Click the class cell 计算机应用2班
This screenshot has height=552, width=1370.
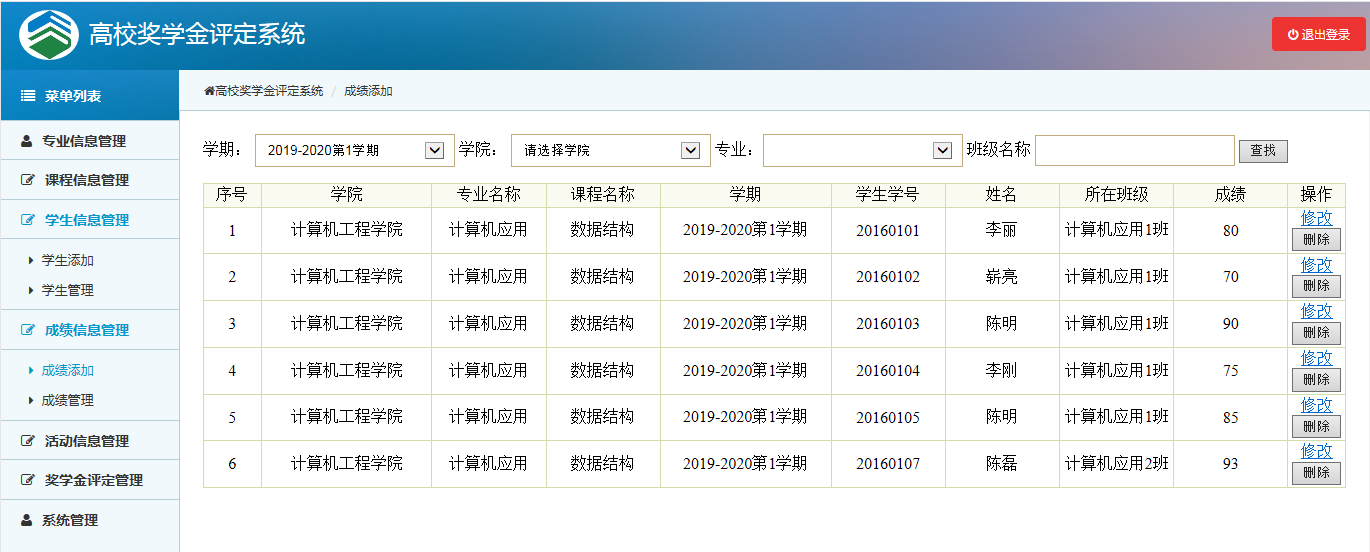point(1116,464)
